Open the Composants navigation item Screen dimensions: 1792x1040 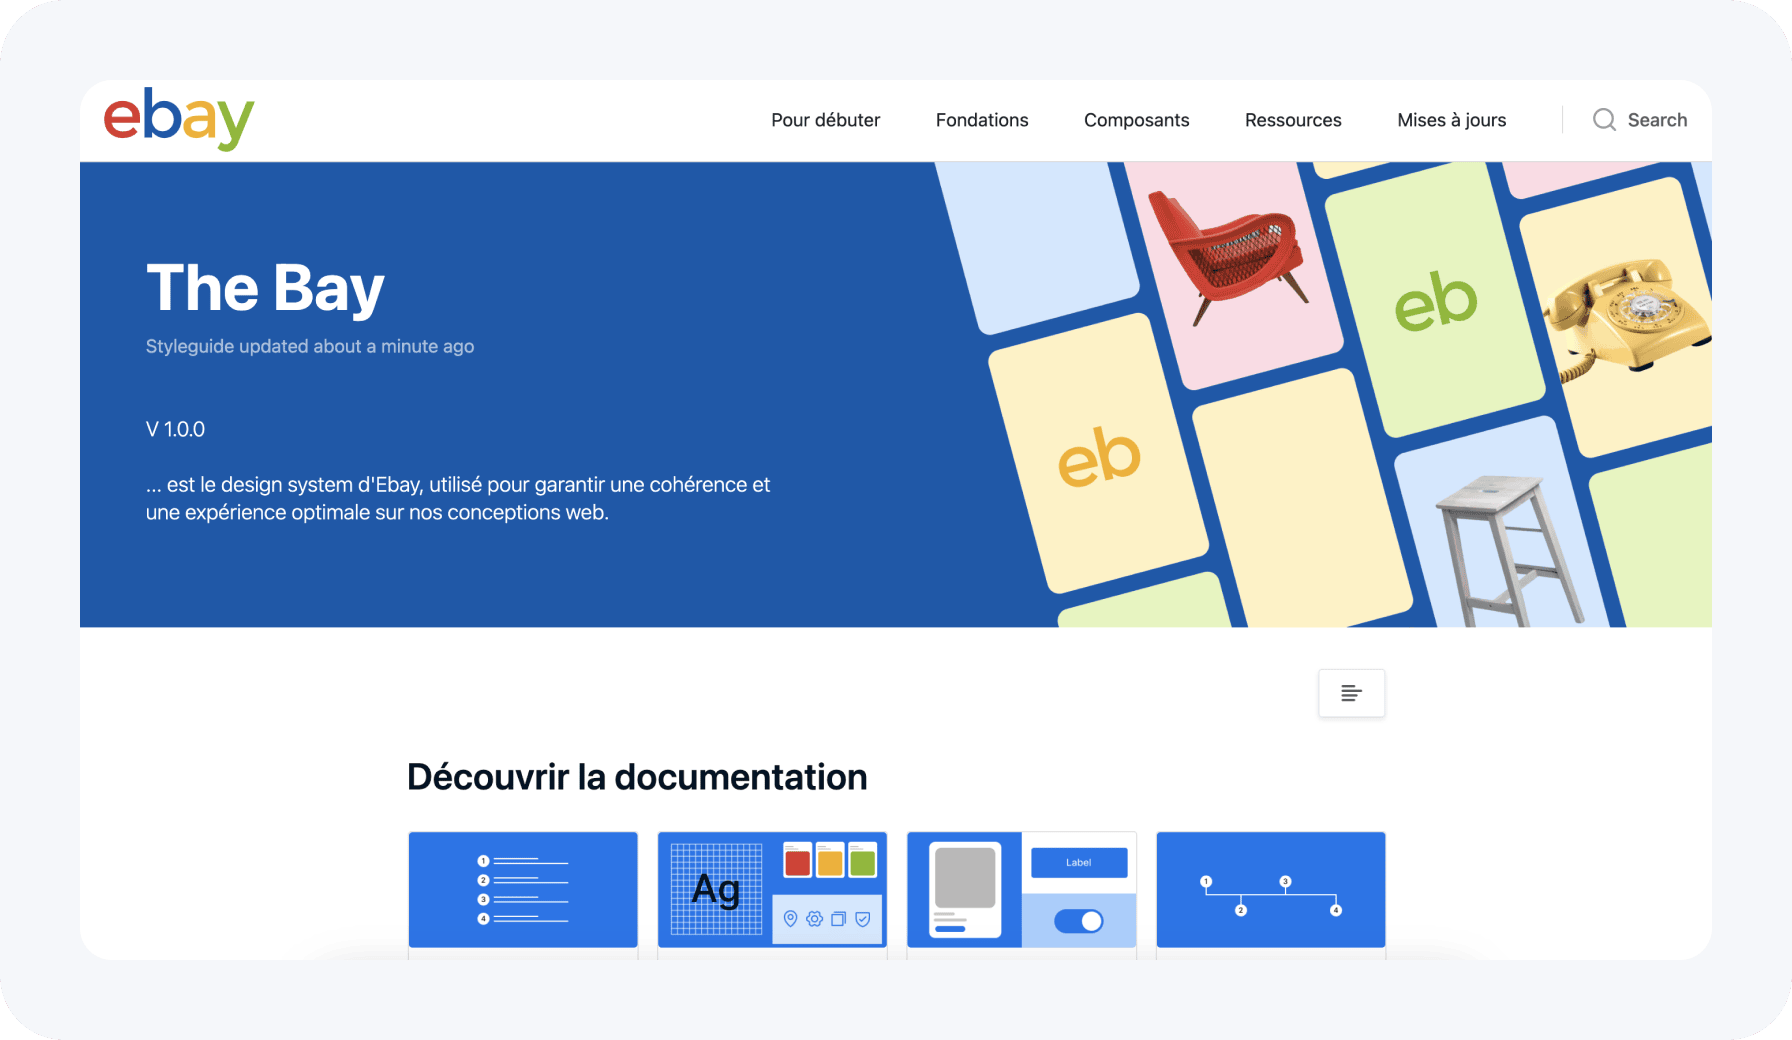coord(1136,120)
